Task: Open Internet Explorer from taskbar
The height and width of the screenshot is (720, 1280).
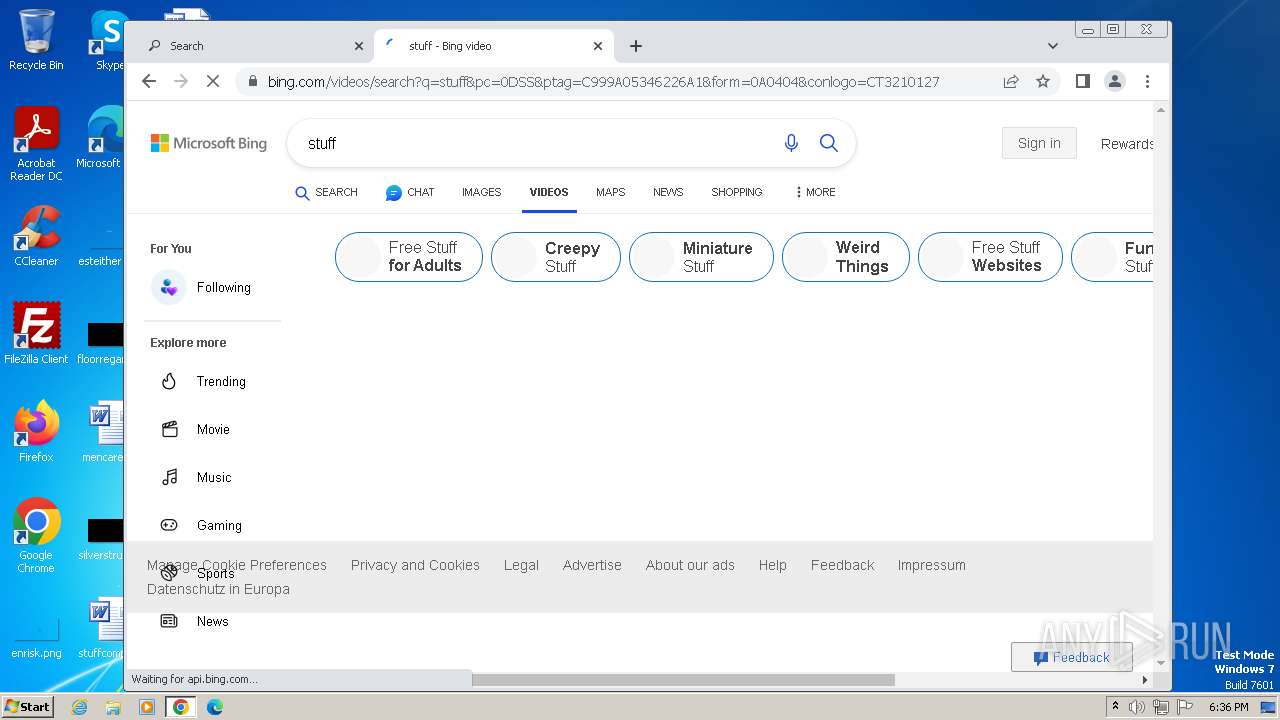Action: (79, 707)
